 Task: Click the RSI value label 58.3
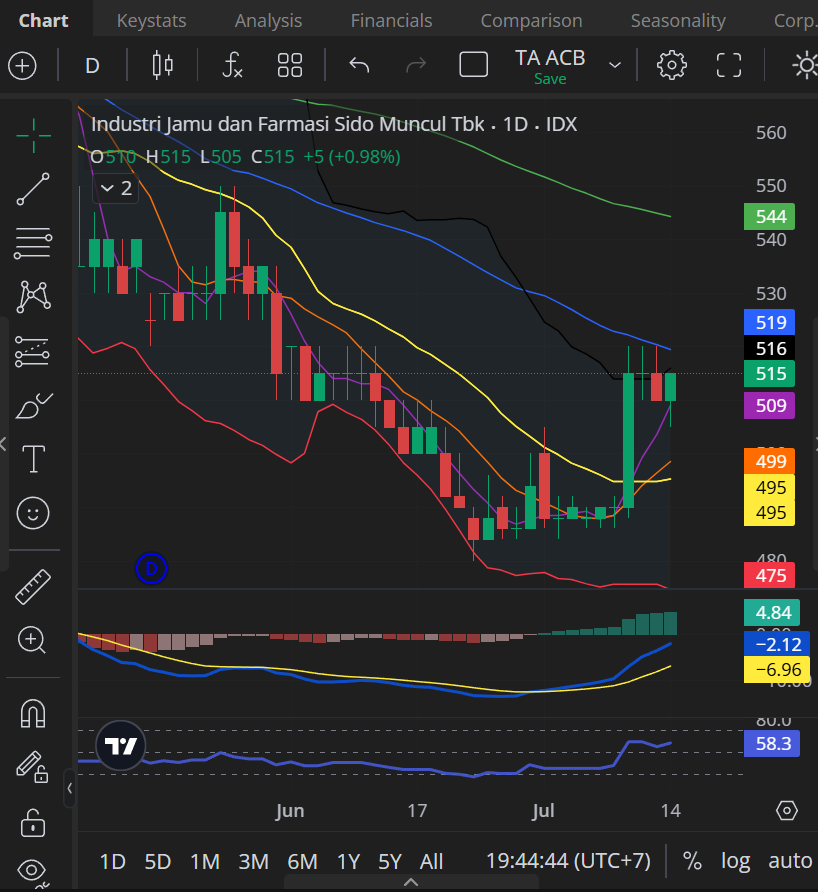click(x=772, y=744)
